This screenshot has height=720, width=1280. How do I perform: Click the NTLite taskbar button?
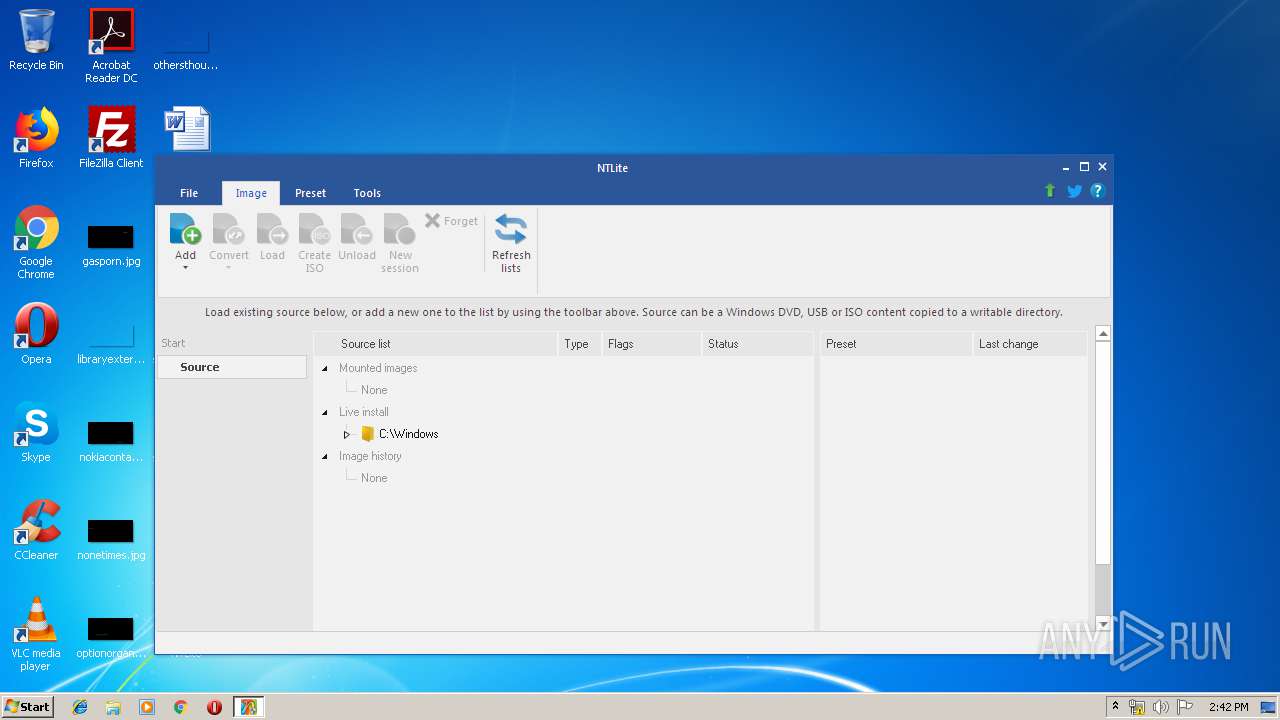pos(248,707)
